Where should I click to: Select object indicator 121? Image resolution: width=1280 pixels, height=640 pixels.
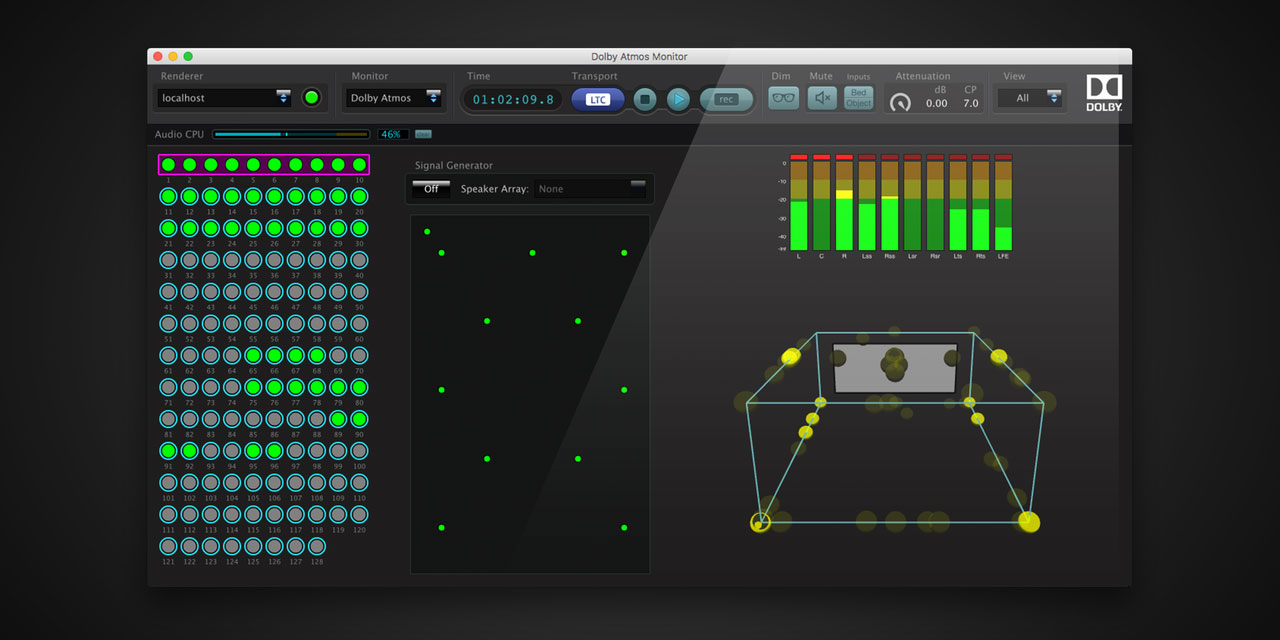click(x=168, y=546)
